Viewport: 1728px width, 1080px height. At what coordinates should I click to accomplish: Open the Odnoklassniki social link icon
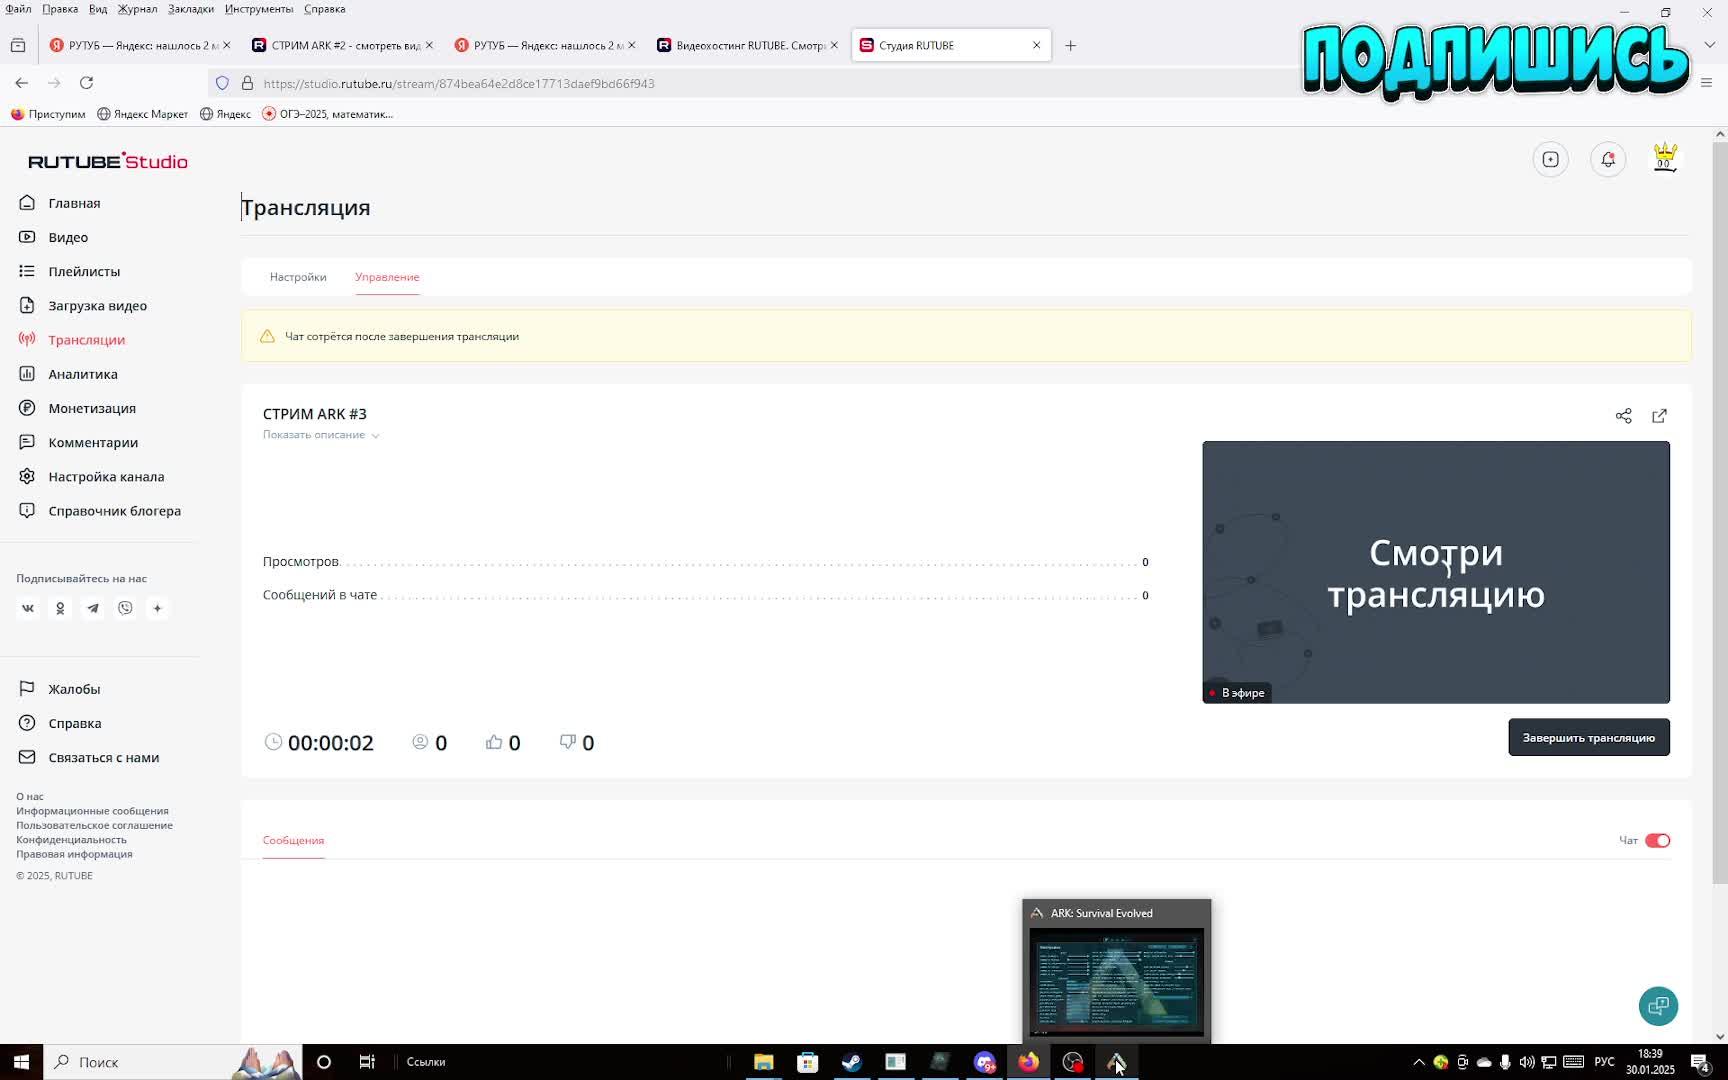(60, 608)
